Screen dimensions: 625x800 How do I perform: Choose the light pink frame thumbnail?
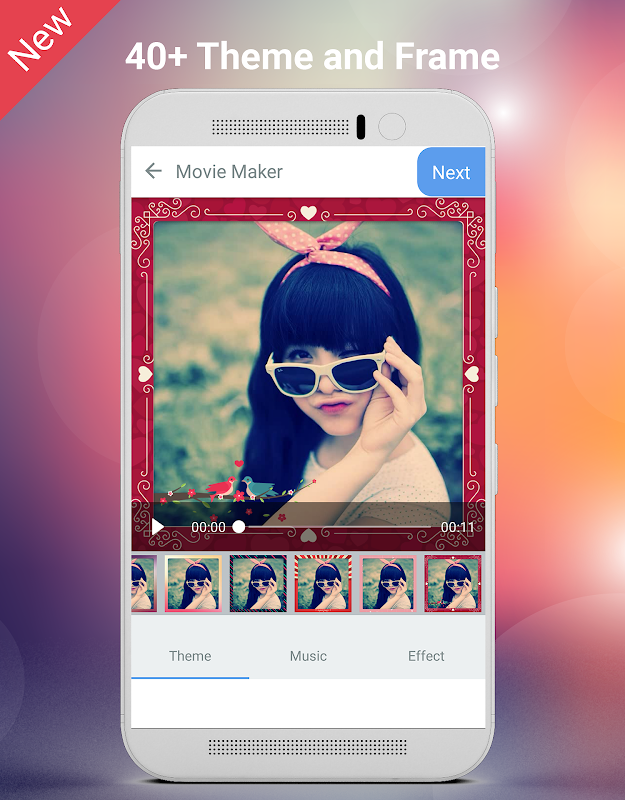(x=388, y=583)
